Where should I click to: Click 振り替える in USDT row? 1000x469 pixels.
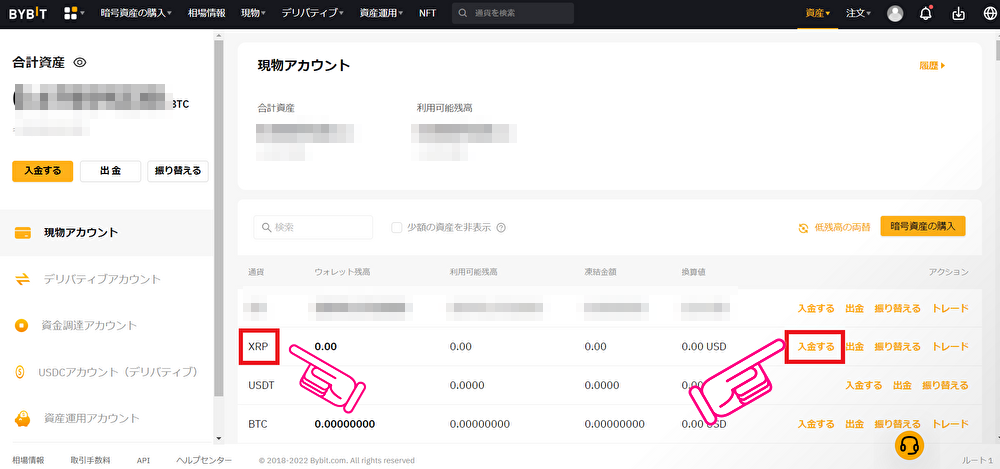coord(945,385)
